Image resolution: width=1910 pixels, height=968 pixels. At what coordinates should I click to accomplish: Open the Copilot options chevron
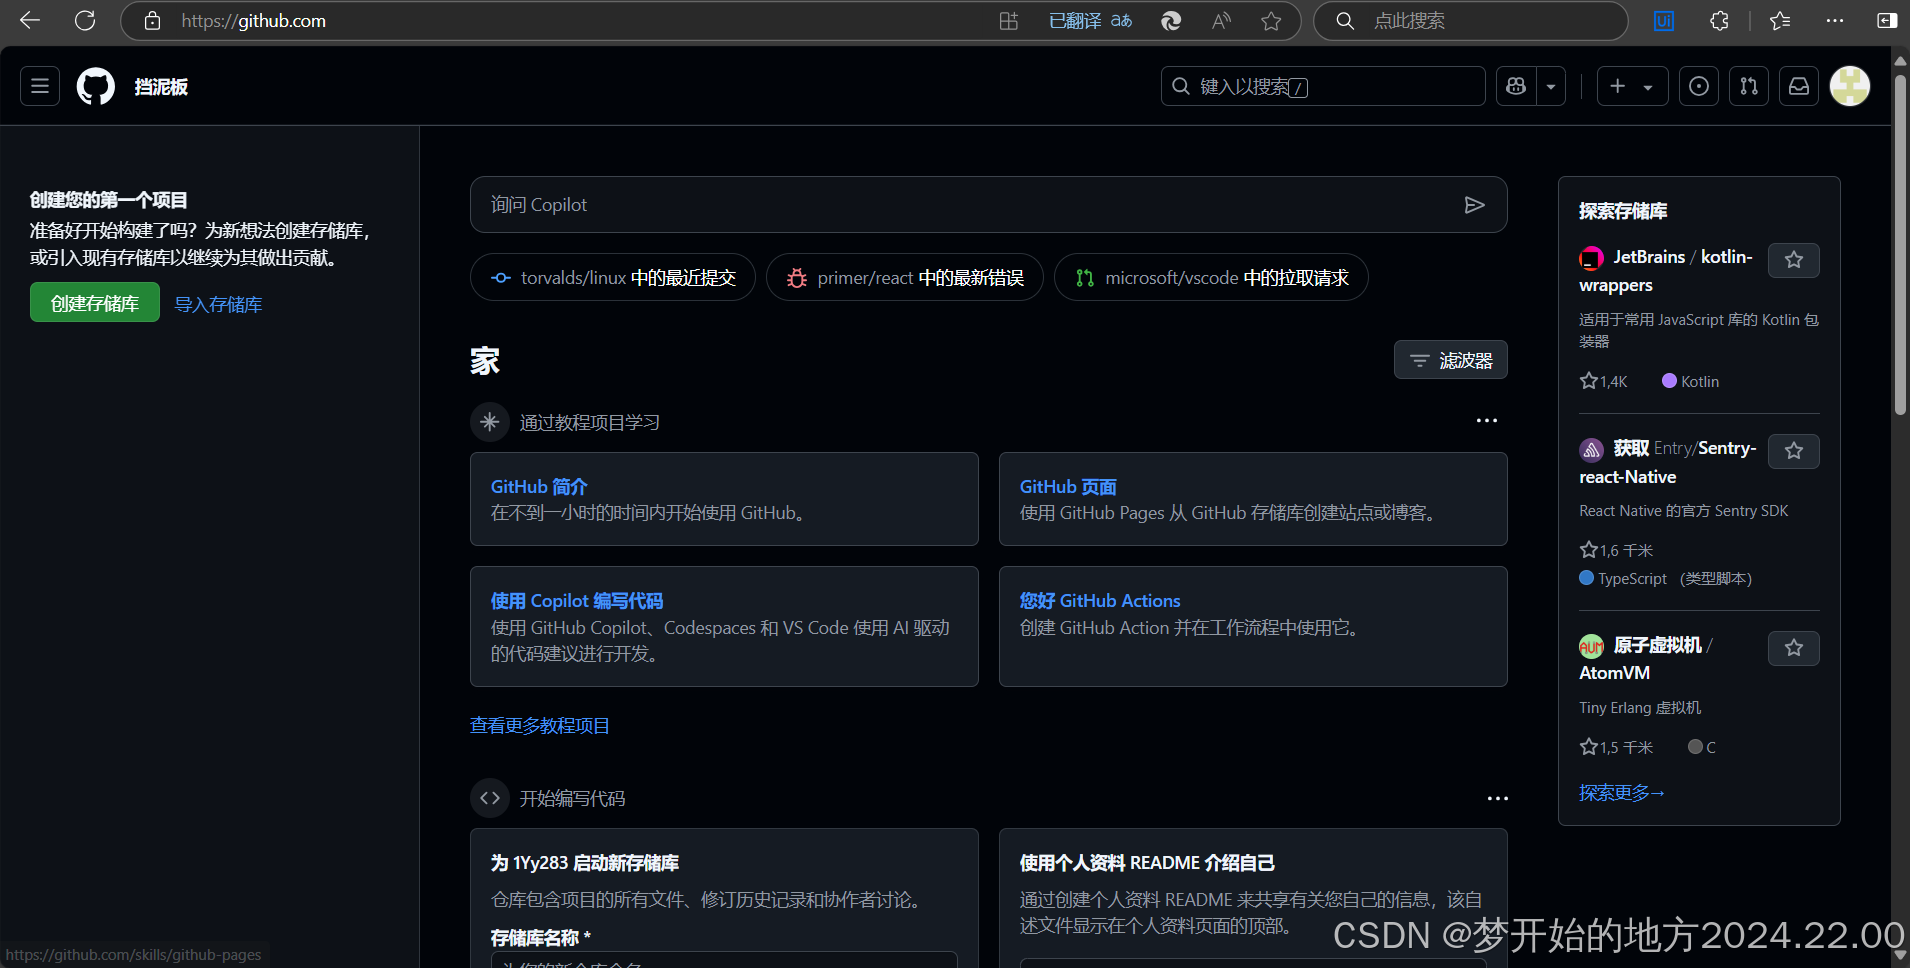[1550, 86]
